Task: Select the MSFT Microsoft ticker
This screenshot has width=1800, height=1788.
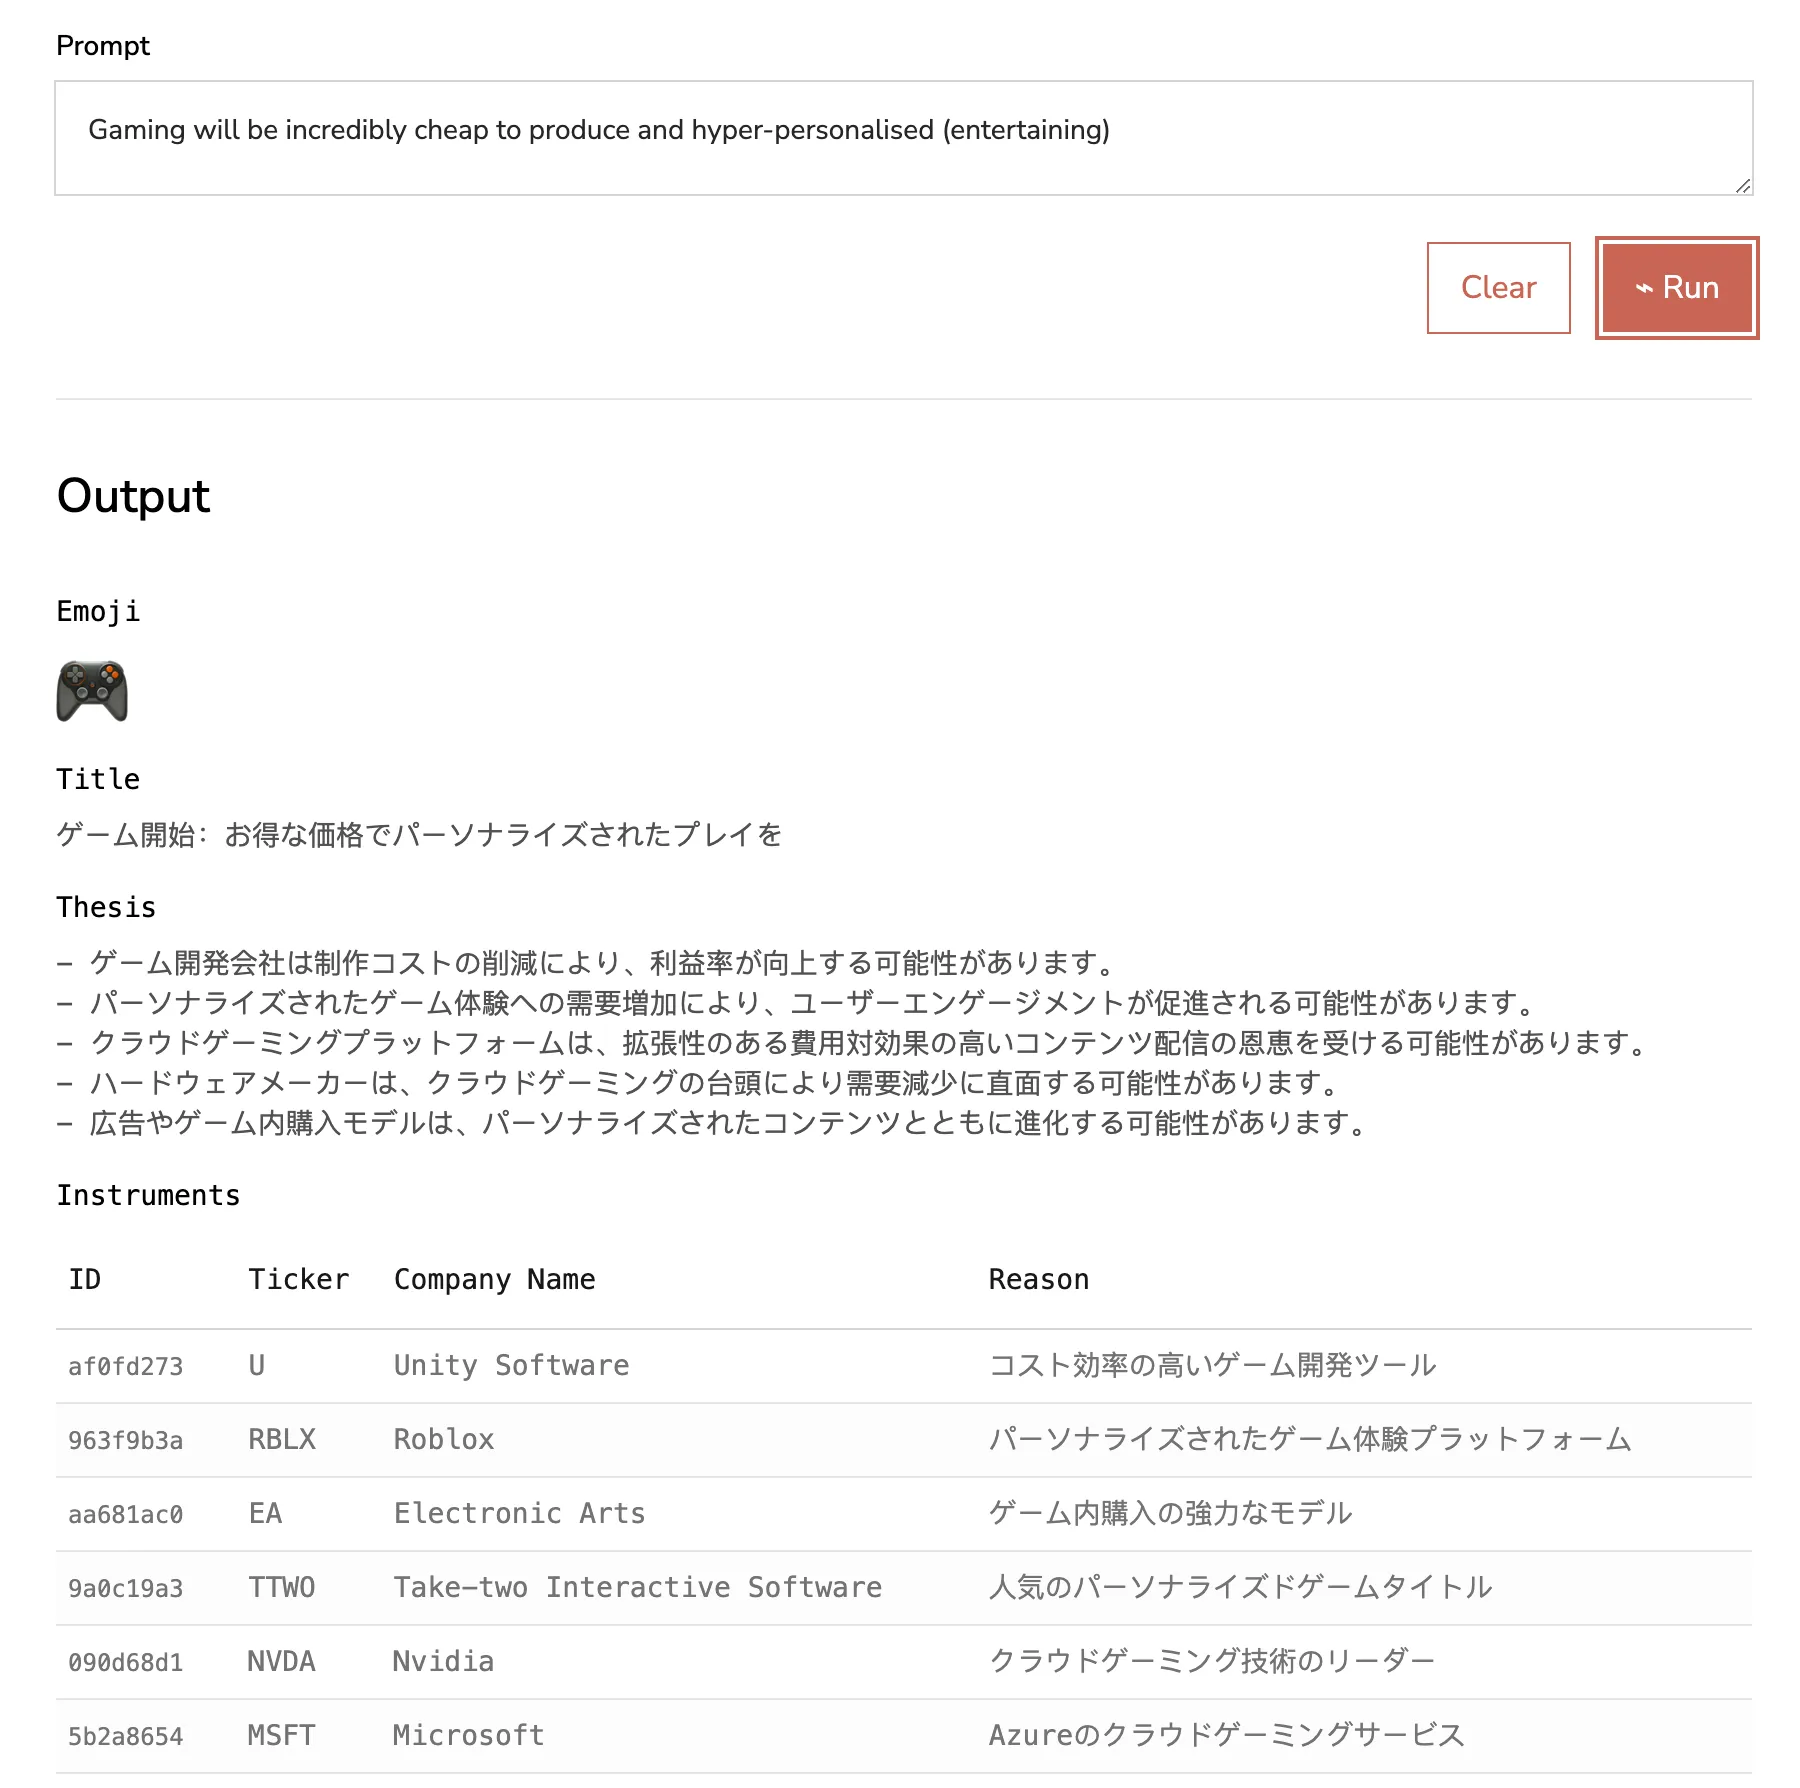Action: [x=280, y=1735]
